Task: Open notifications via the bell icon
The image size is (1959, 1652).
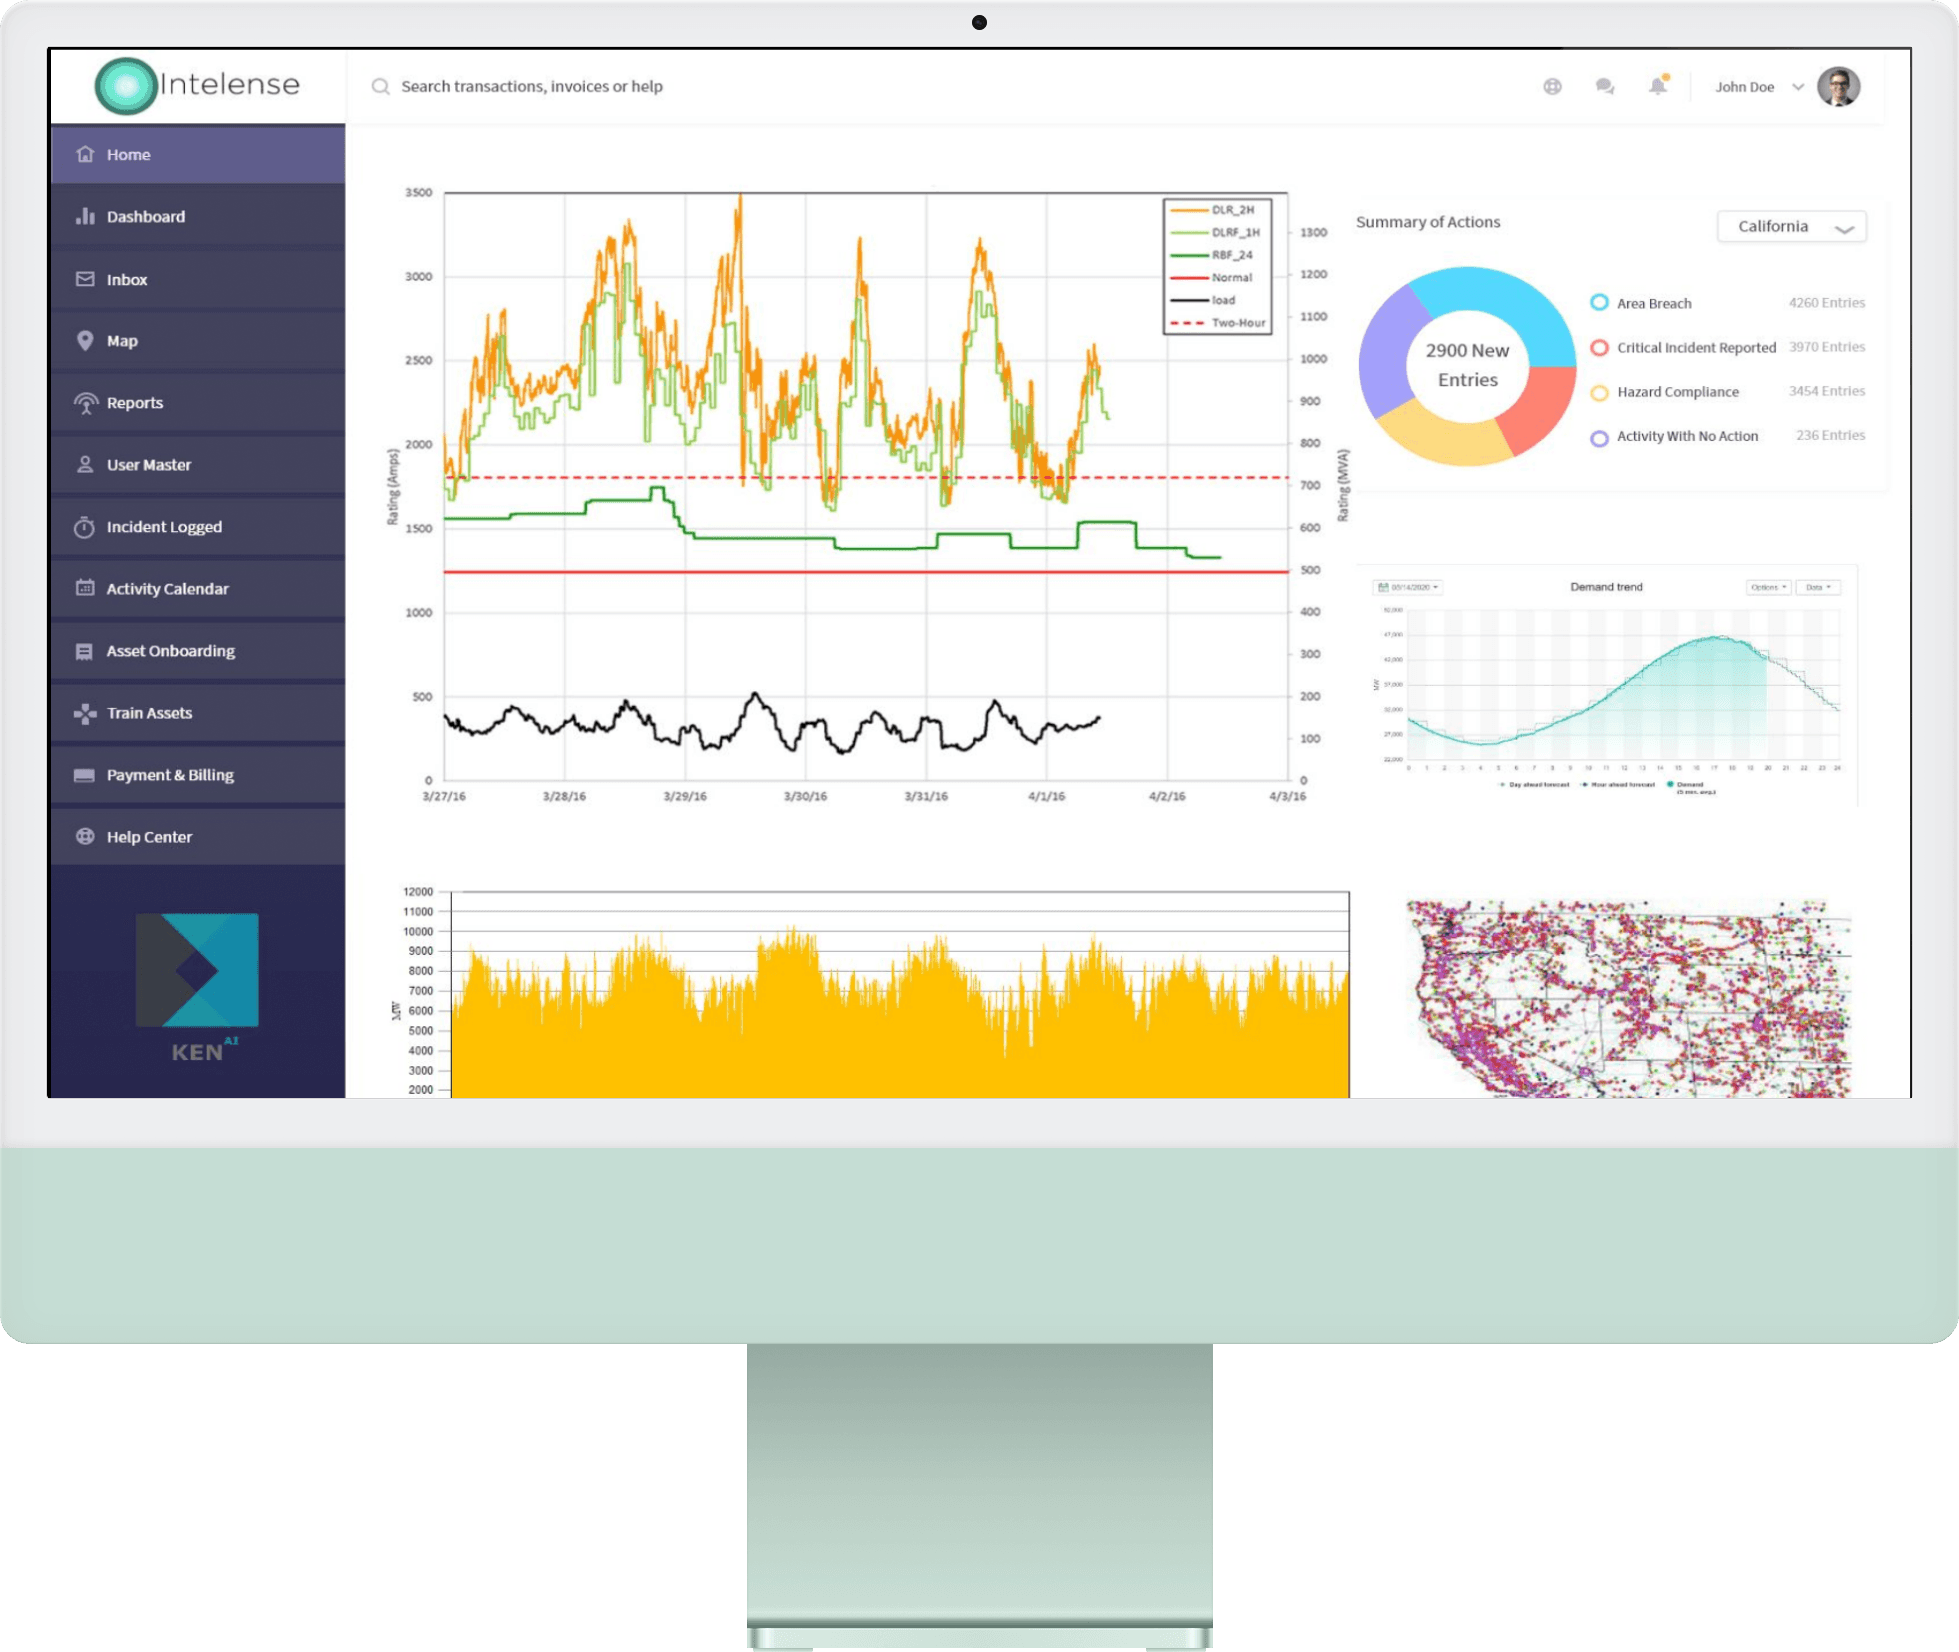Action: coord(1657,87)
